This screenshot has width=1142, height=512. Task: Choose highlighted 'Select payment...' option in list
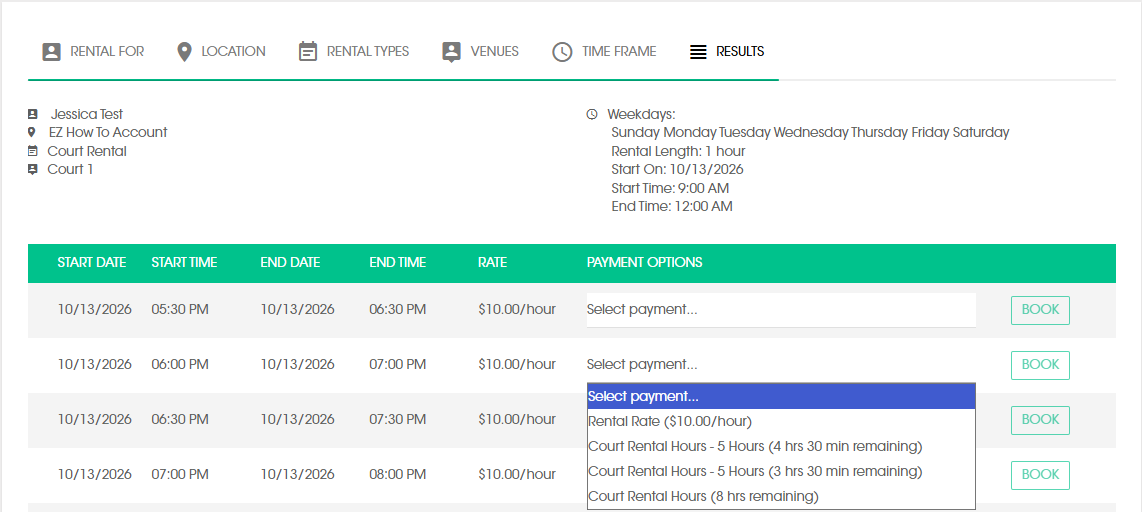click(781, 397)
